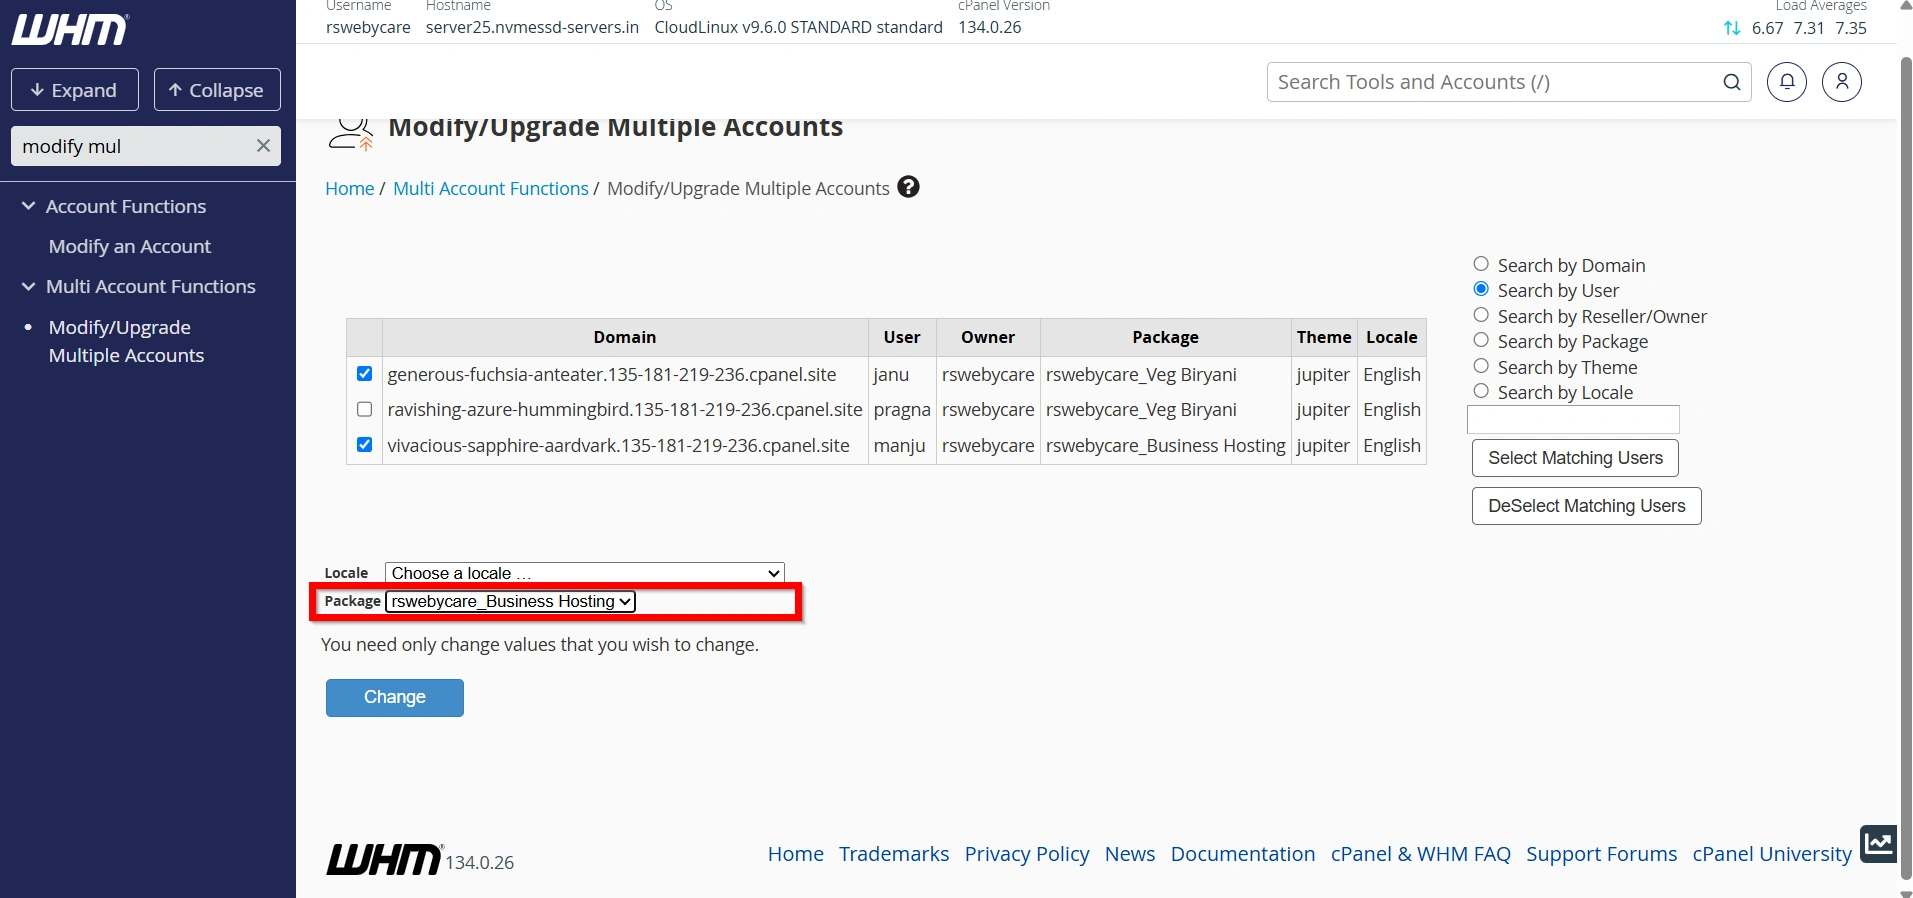The height and width of the screenshot is (898, 1913).
Task: Open the Support Forums footer link
Action: pyautogui.click(x=1601, y=854)
